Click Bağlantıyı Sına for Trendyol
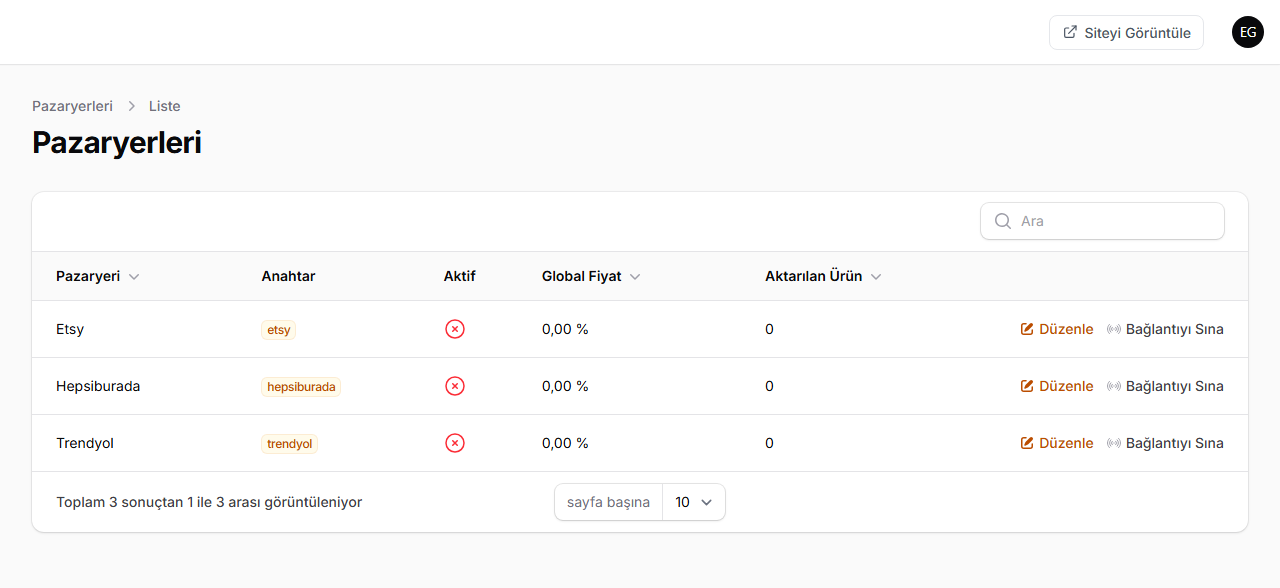 (1165, 443)
